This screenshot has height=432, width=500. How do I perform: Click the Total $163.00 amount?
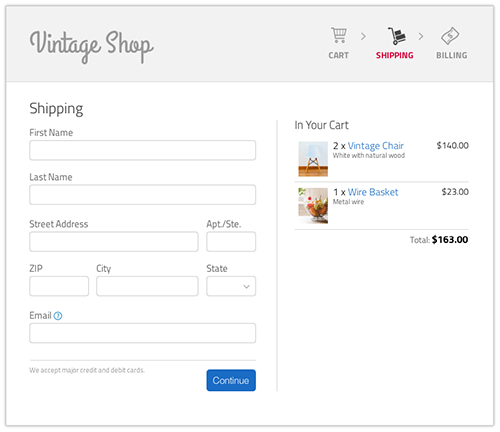(450, 240)
